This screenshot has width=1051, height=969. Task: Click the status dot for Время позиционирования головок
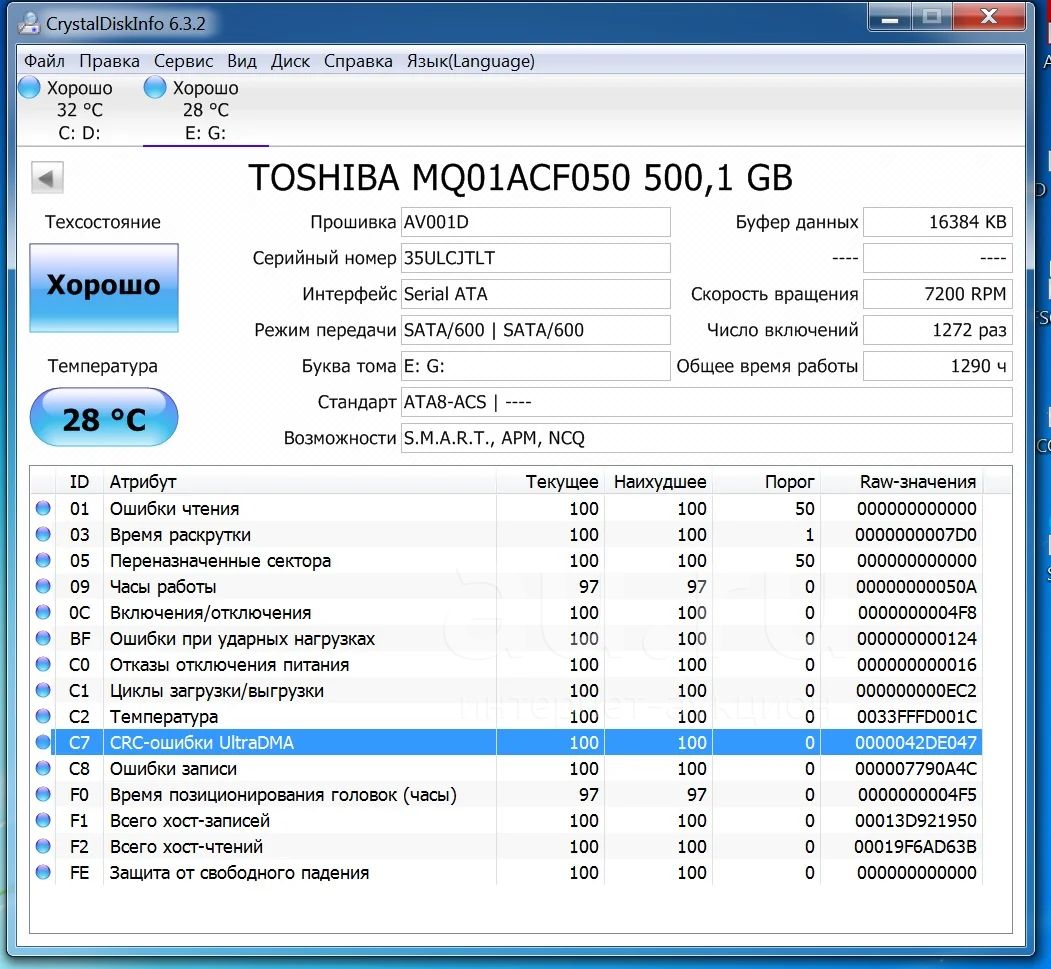pyautogui.click(x=44, y=794)
